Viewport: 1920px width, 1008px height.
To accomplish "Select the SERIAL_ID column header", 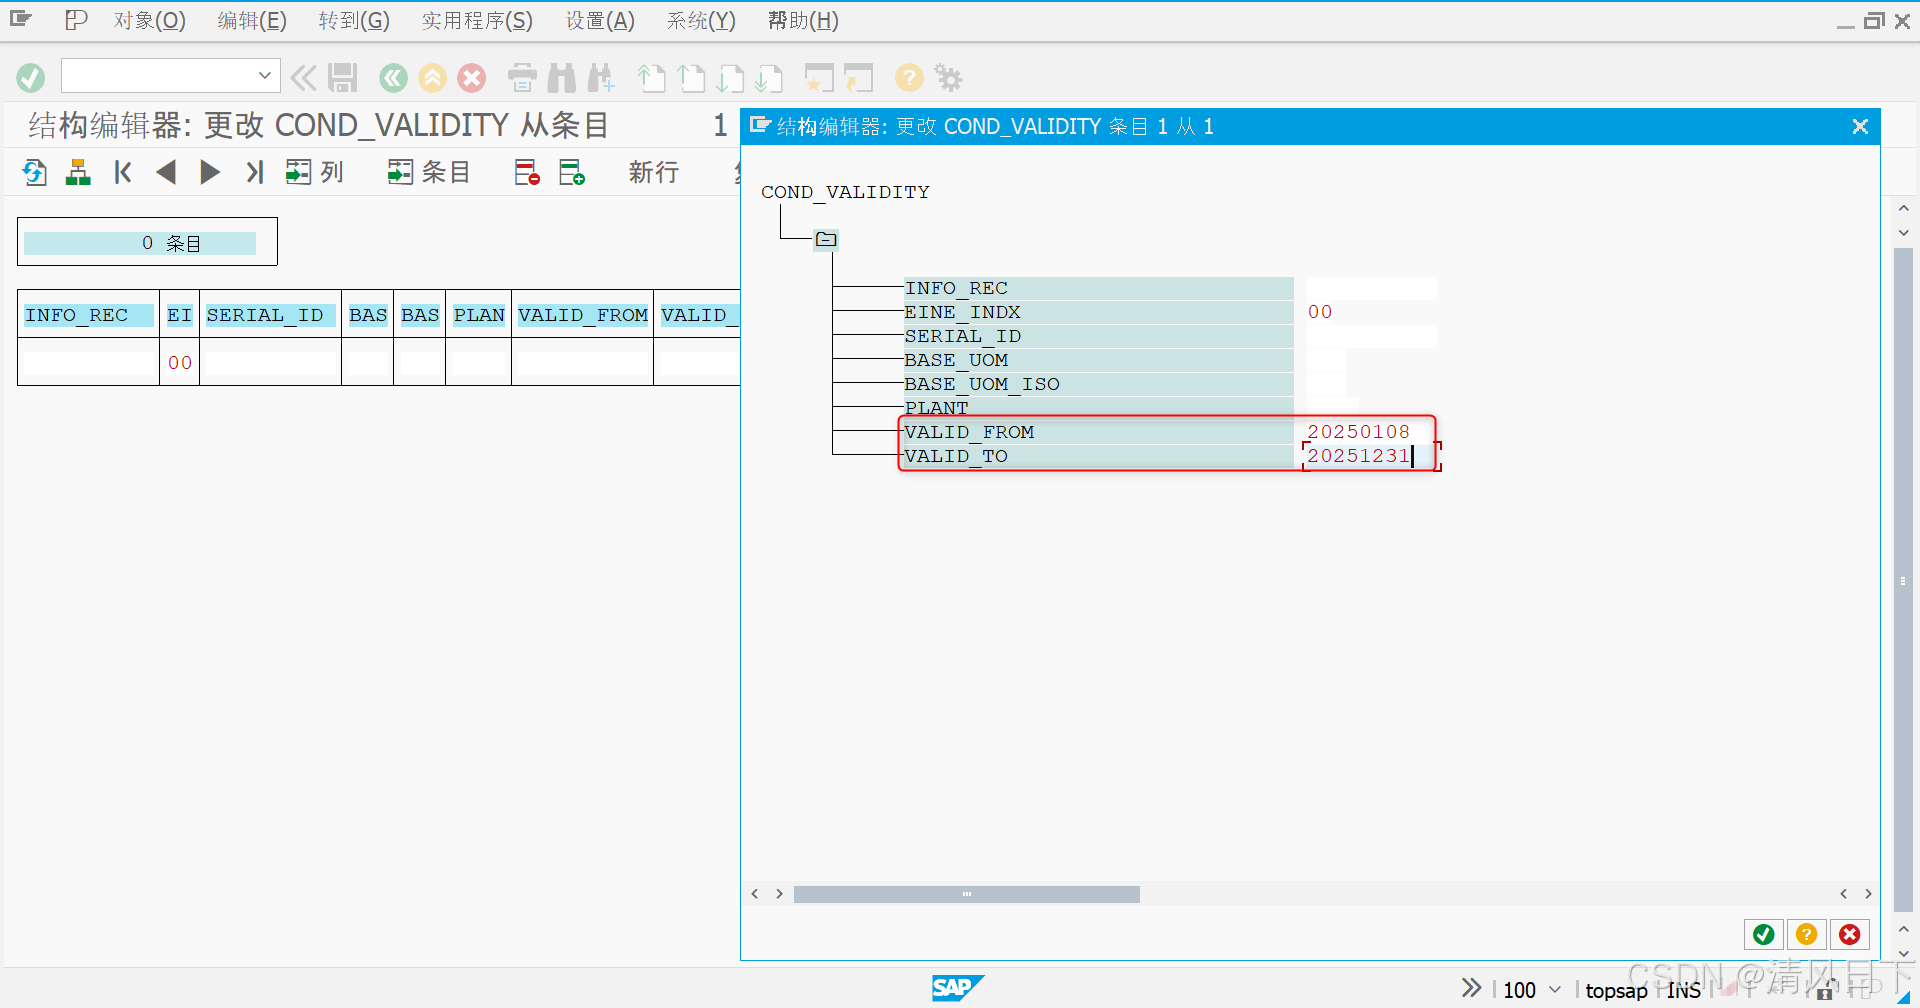I will (270, 315).
